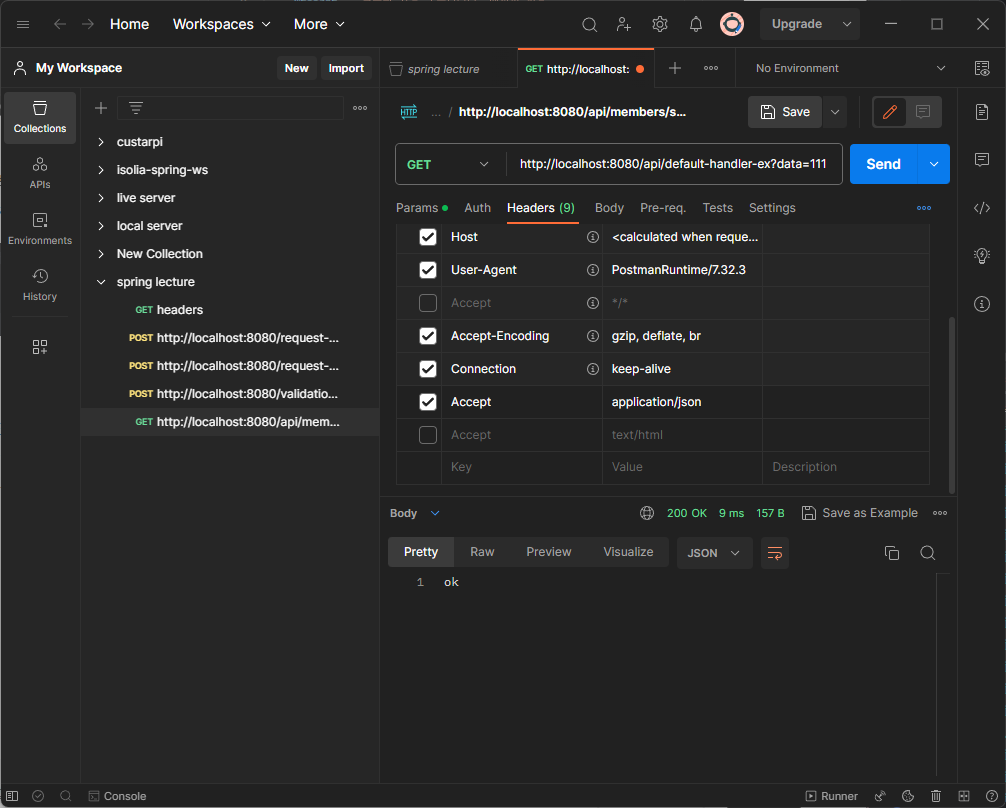Open the History sidebar panel

(x=40, y=285)
